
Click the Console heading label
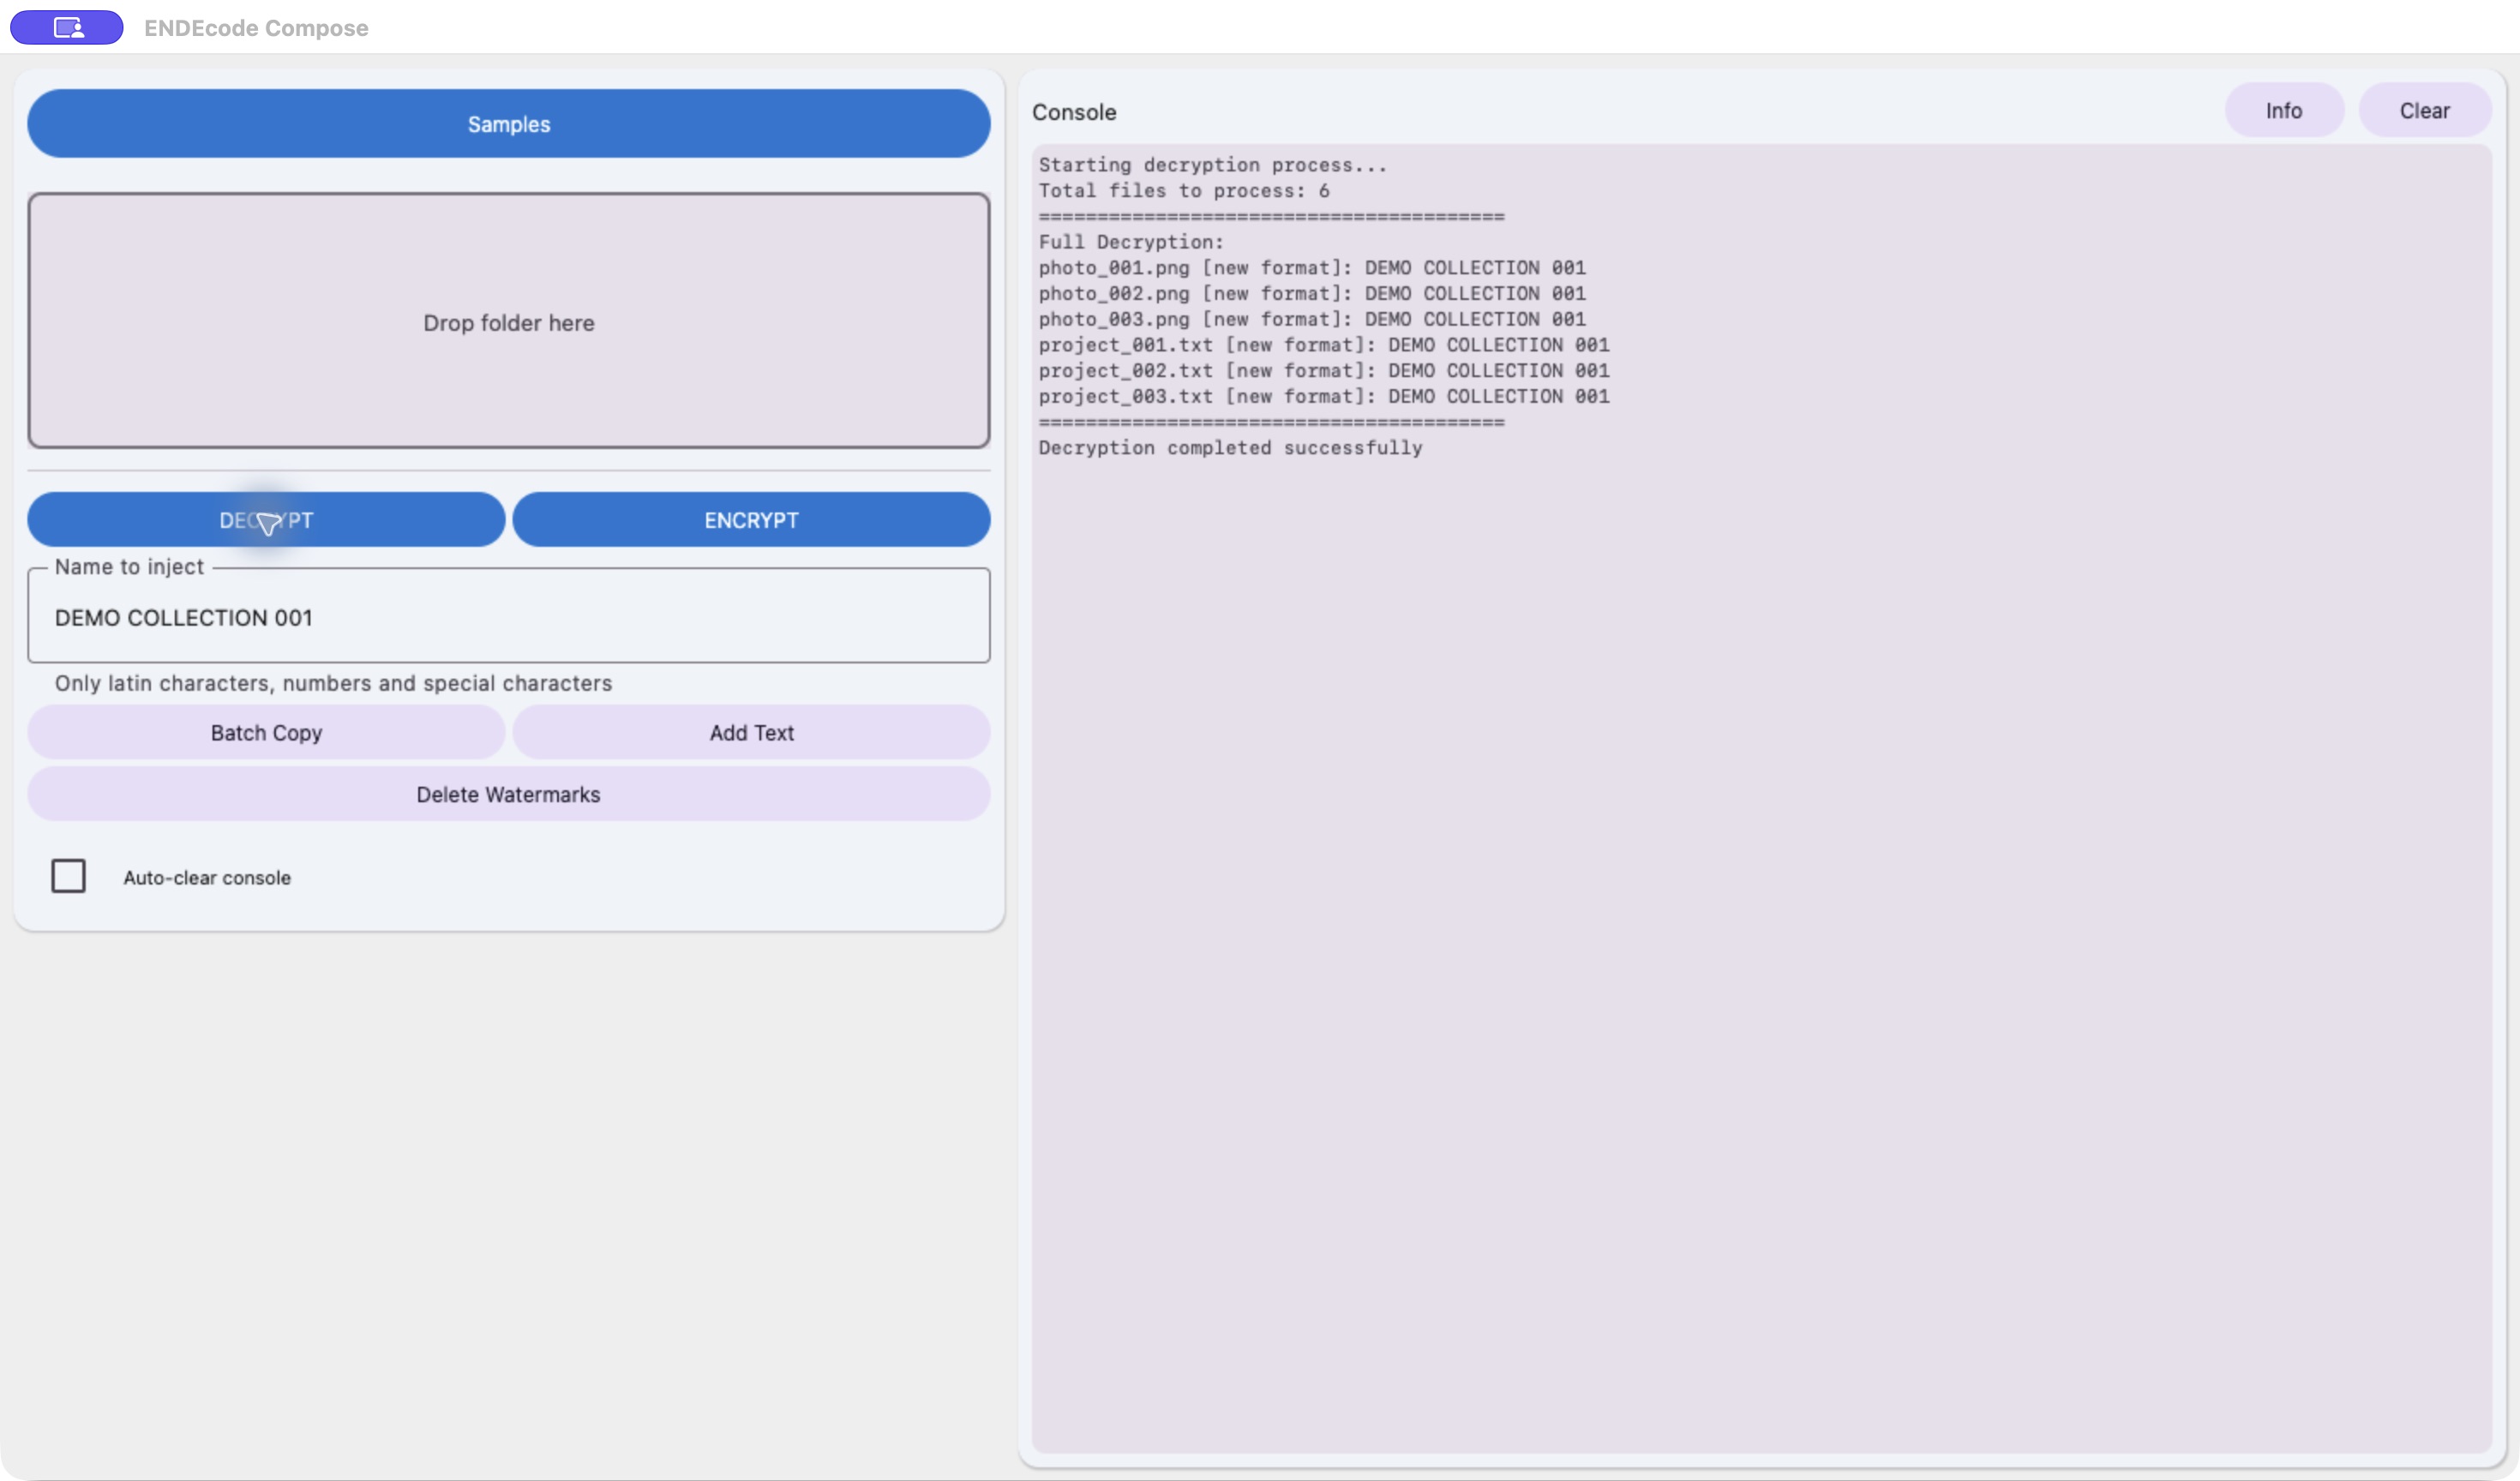tap(1074, 112)
